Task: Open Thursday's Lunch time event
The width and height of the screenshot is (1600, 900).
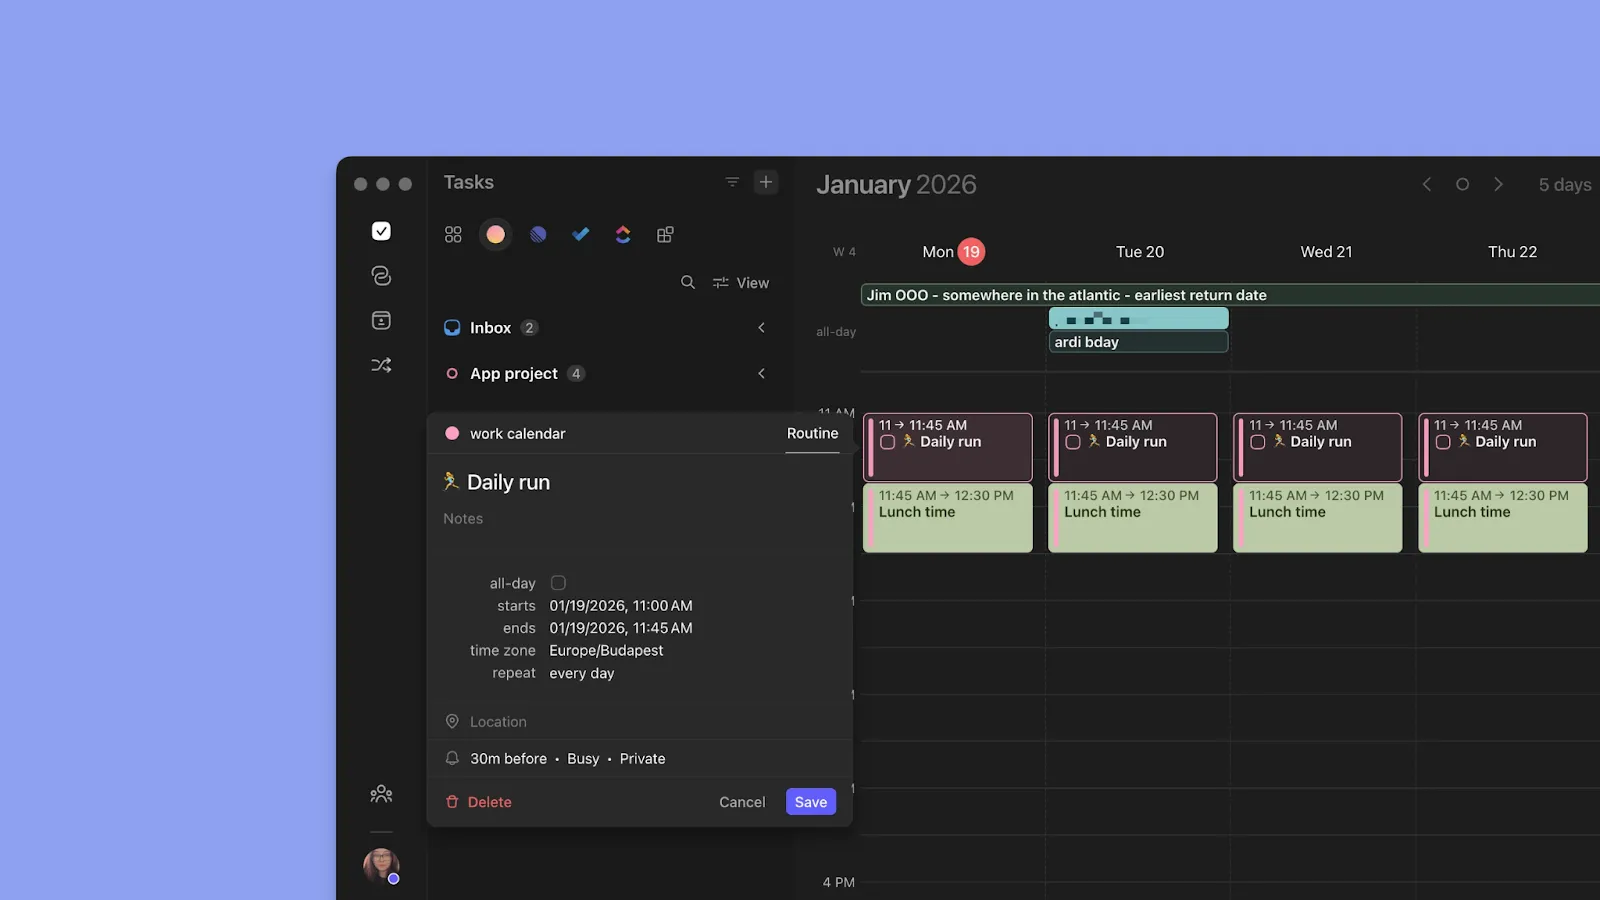Action: click(x=1503, y=518)
